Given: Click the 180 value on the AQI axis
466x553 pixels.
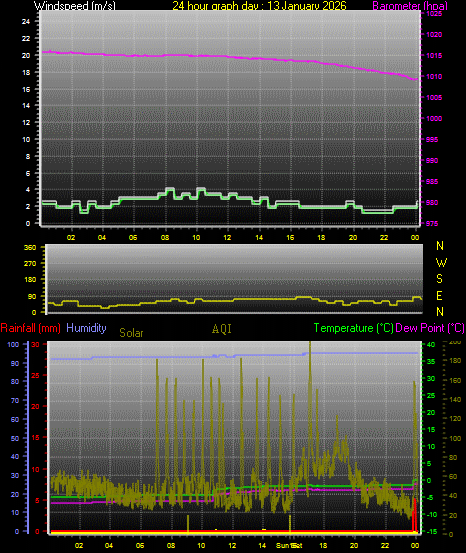Looking at the screenshot, I should point(455,360).
